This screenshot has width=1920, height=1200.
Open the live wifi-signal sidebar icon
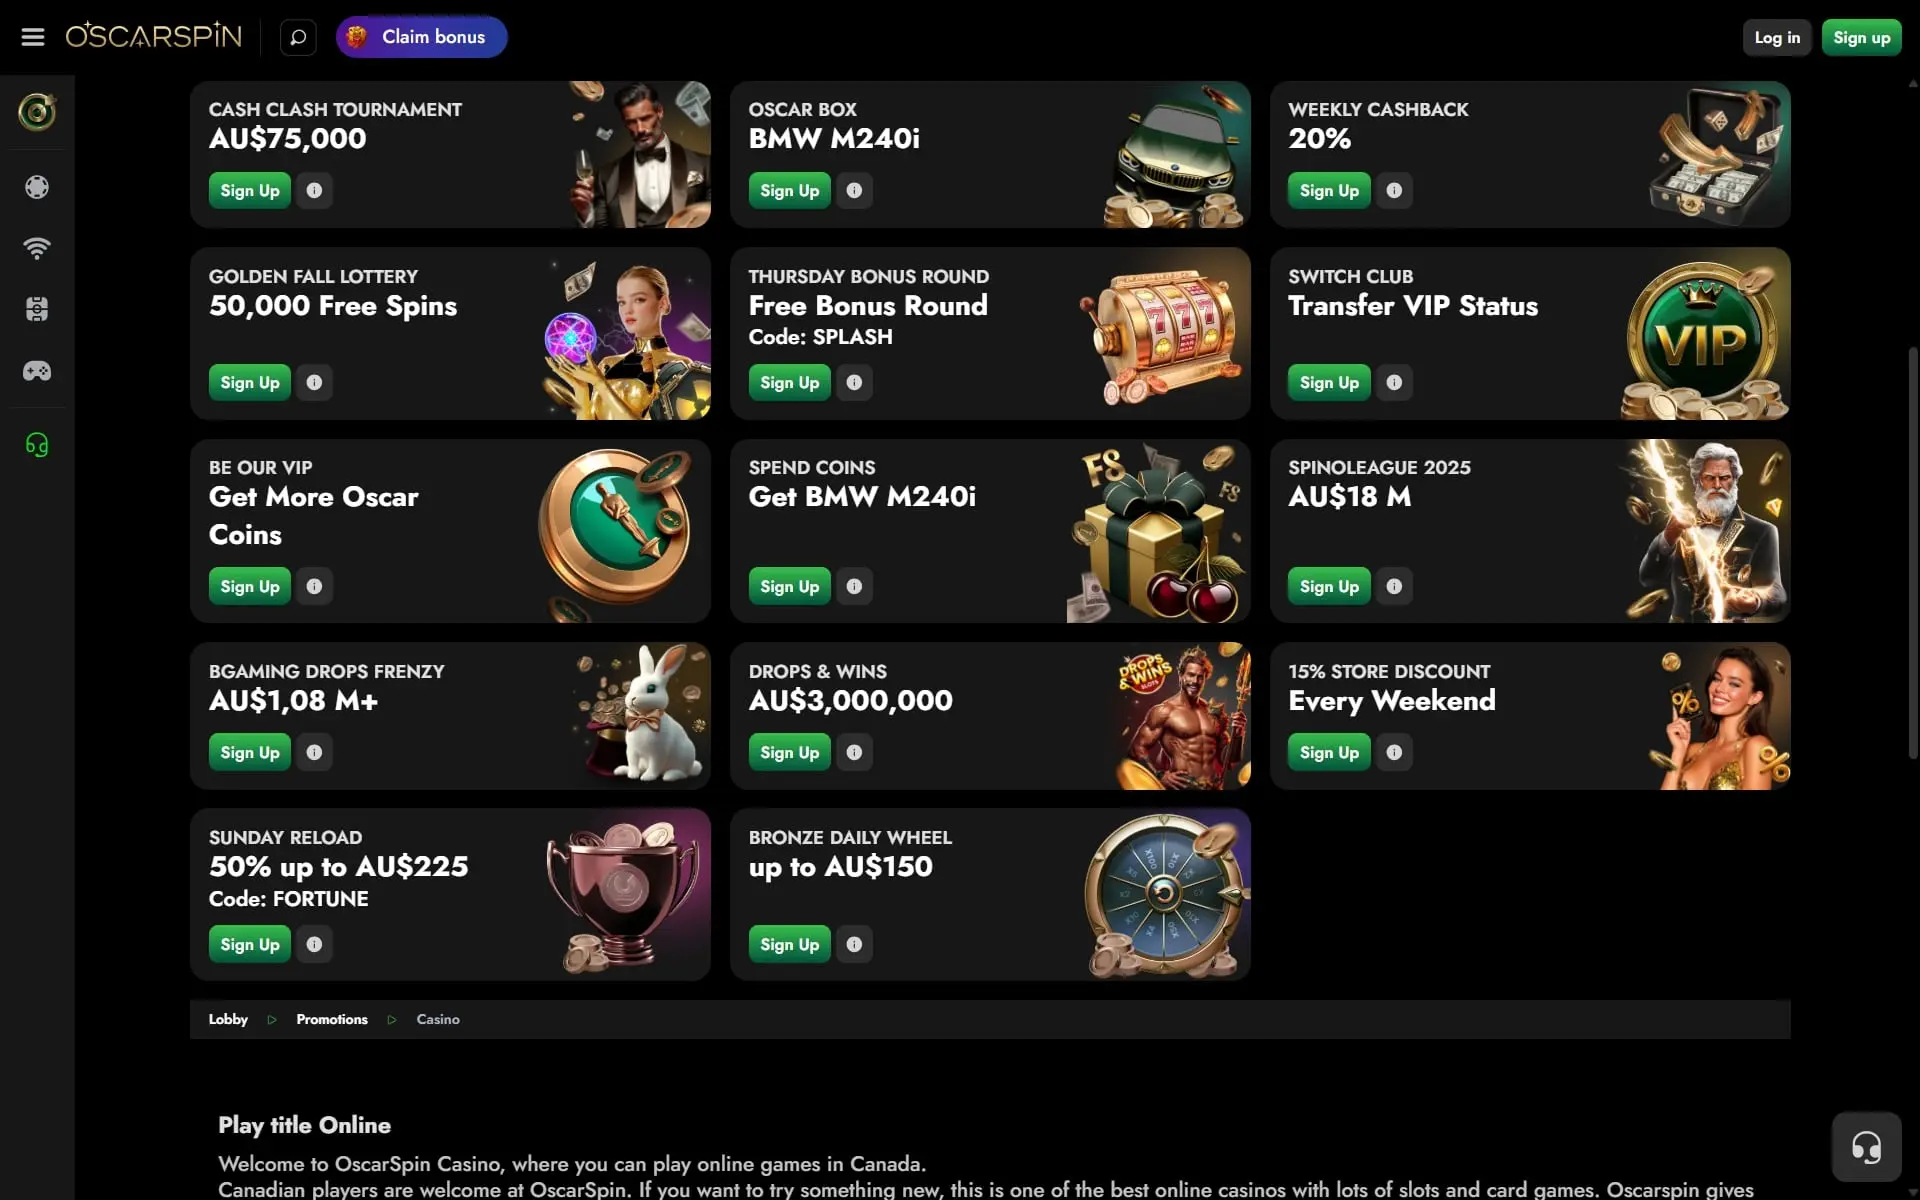(x=37, y=248)
